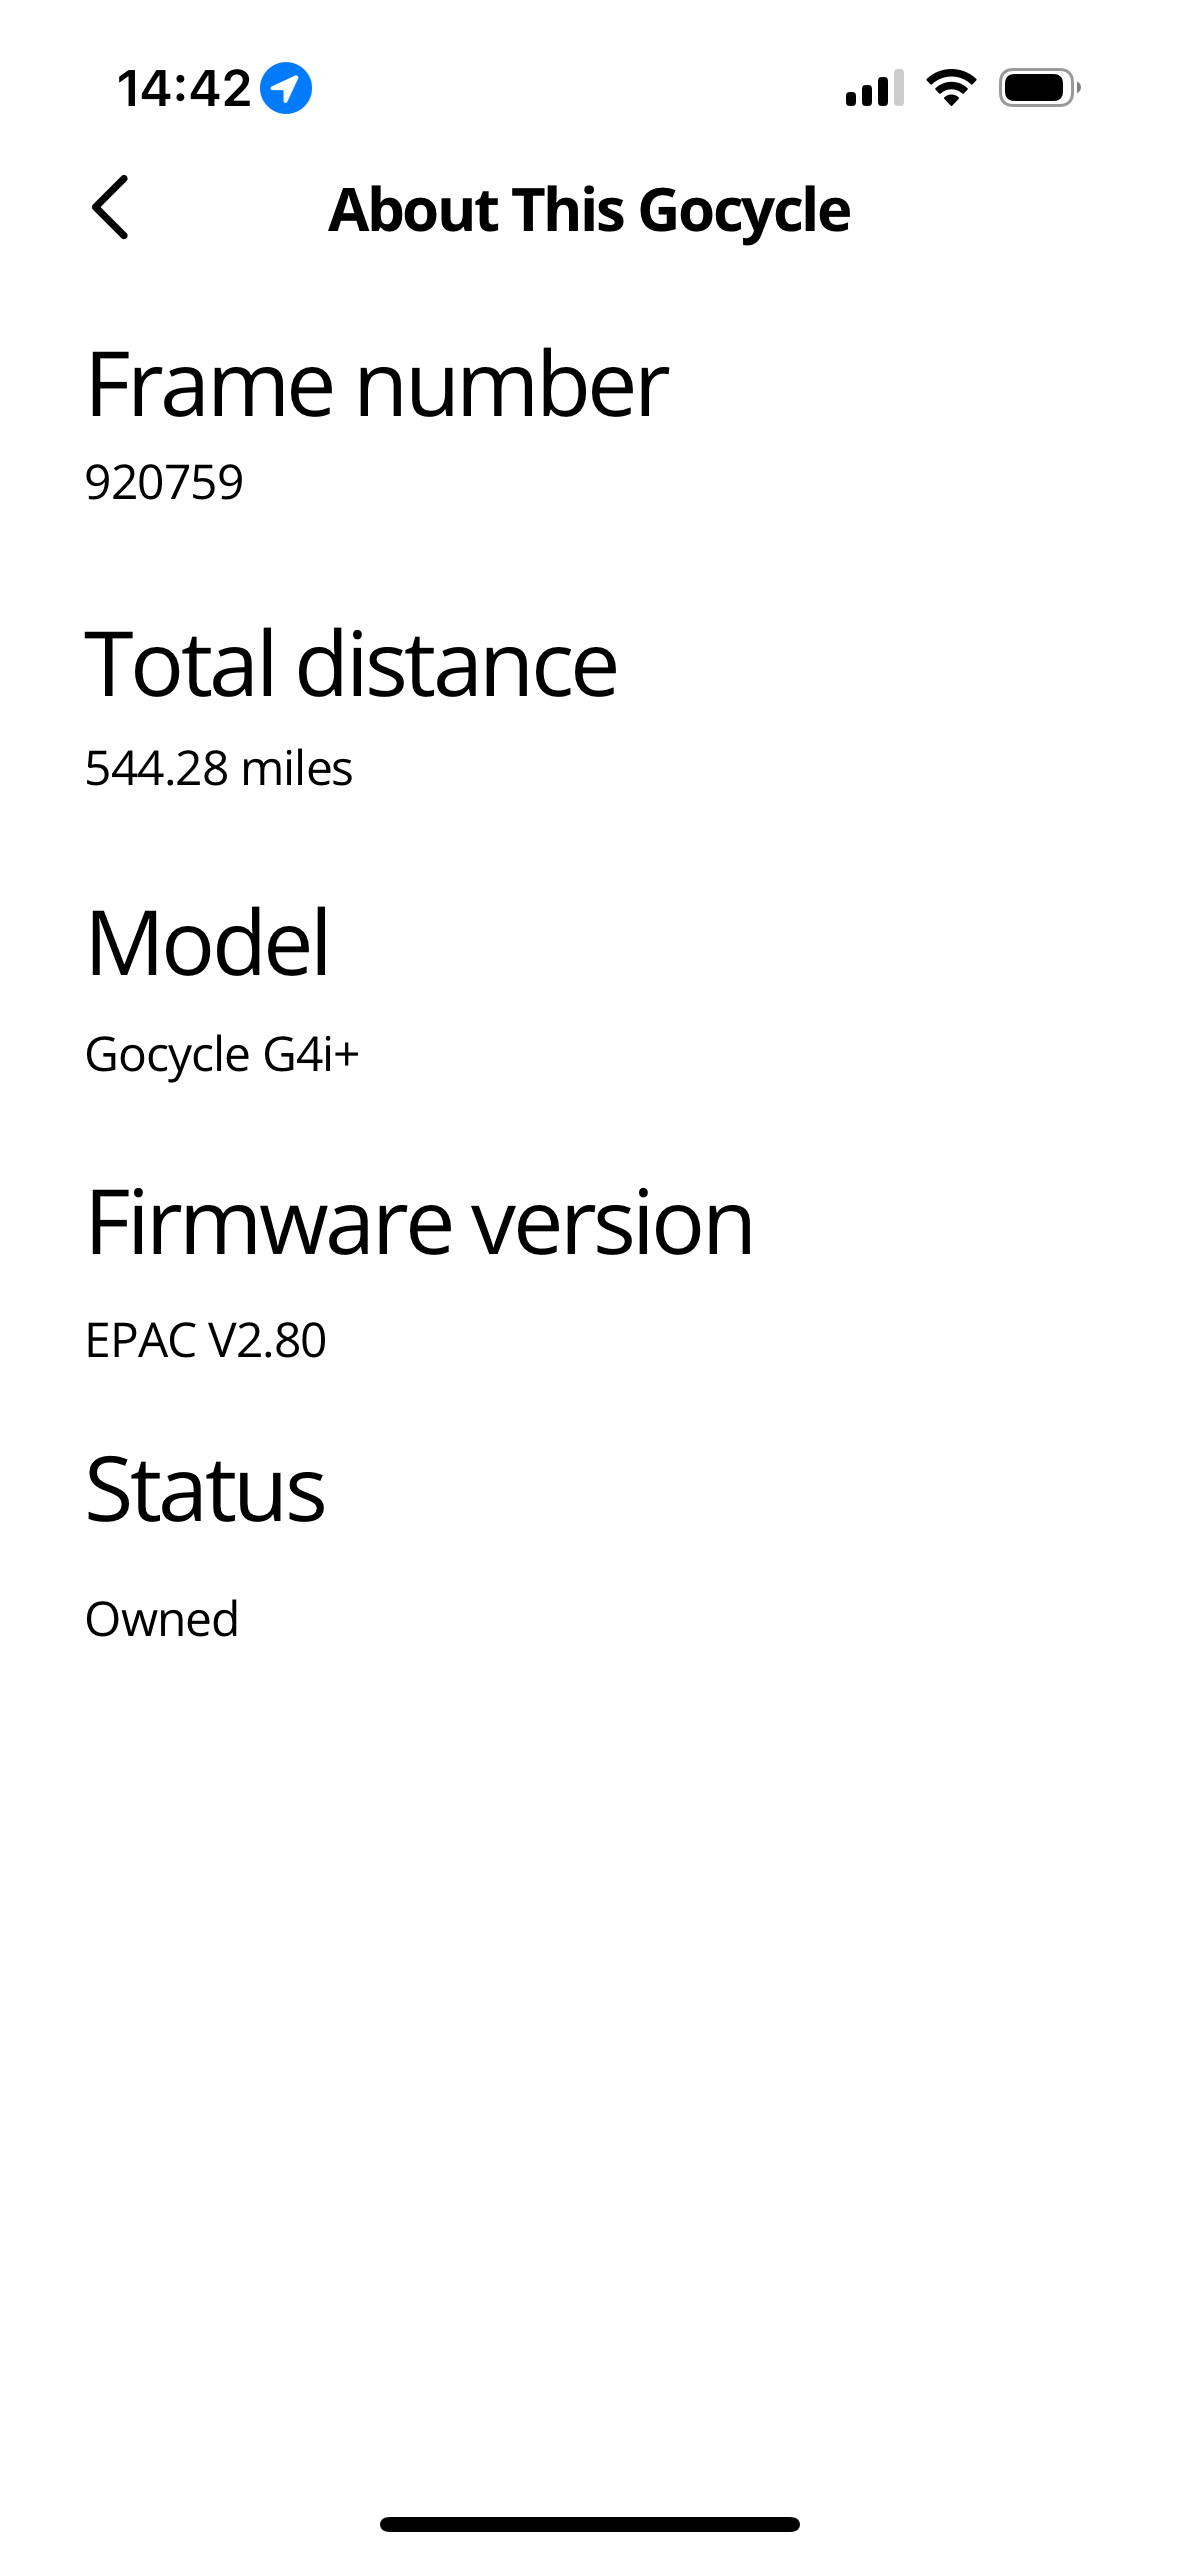Tap the EPAC firmware prefix text
Screen dimensions: 1179x2556
141,1341
